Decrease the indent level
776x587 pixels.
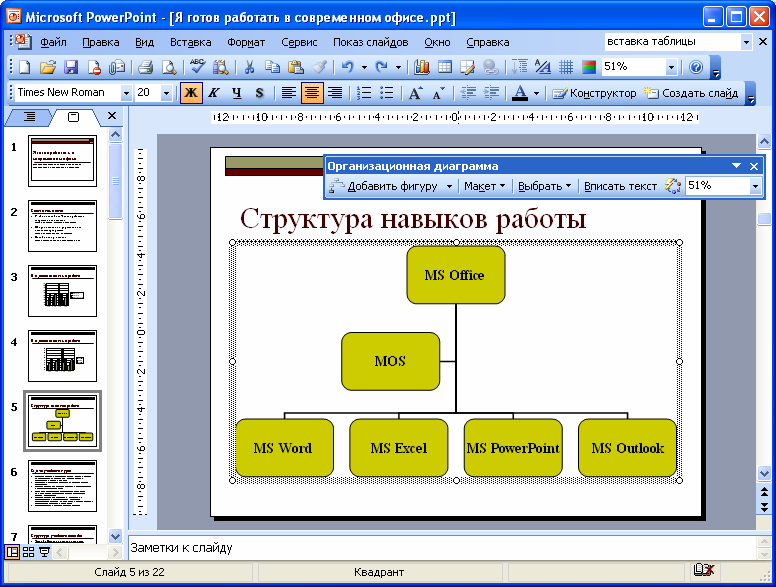point(468,93)
